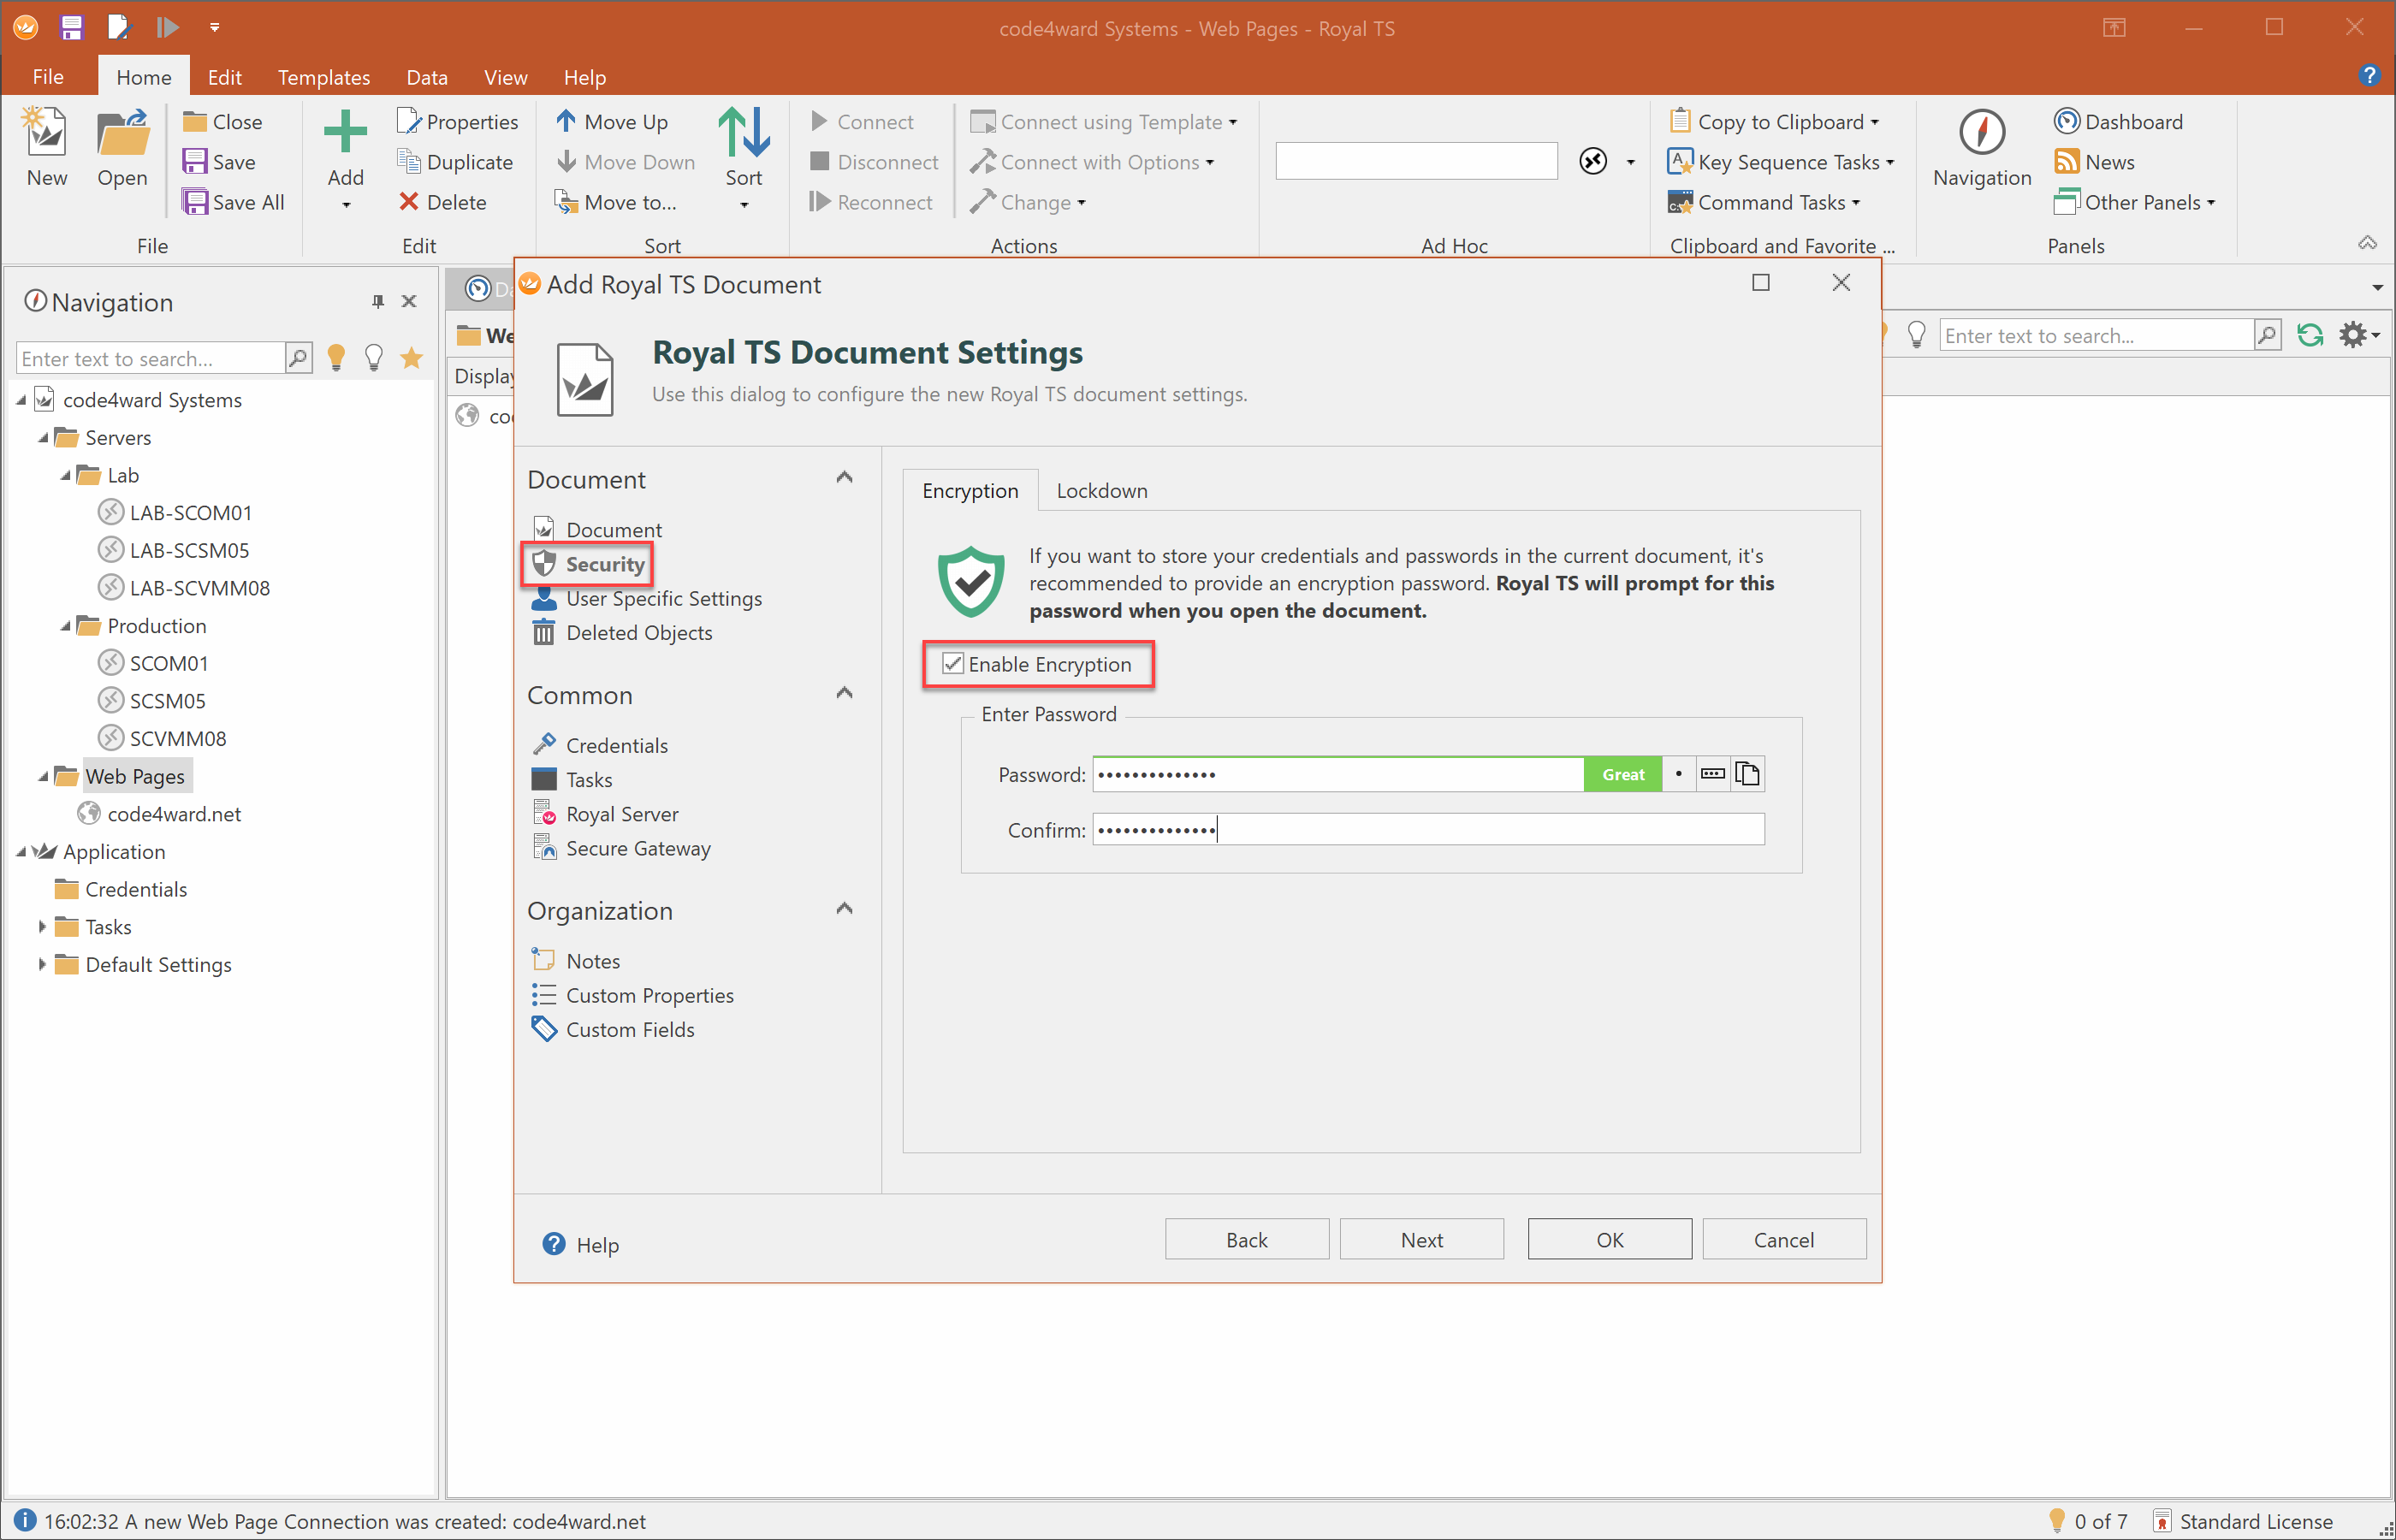The image size is (2396, 1540).
Task: Click the Confirm password field
Action: (1427, 829)
